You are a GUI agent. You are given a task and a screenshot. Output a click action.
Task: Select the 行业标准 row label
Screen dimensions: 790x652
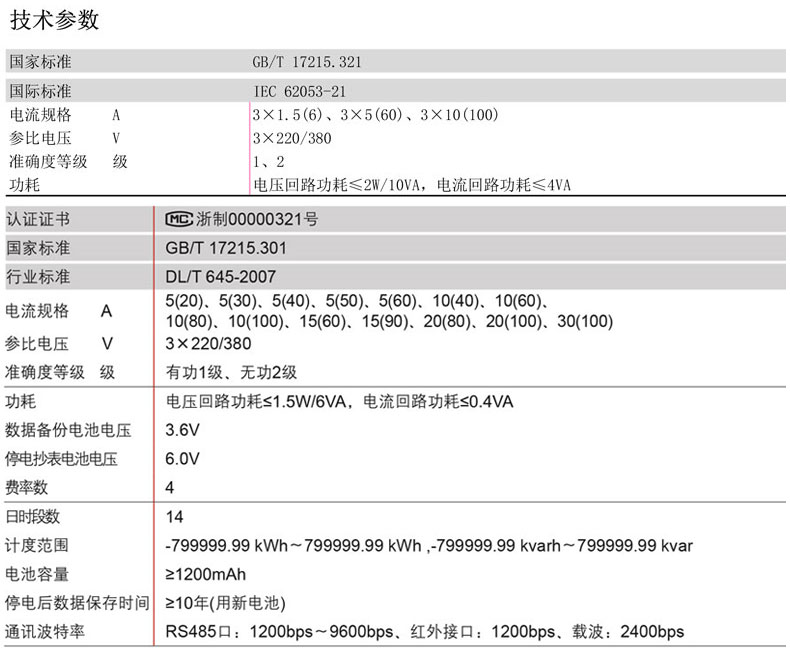pyautogui.click(x=38, y=277)
